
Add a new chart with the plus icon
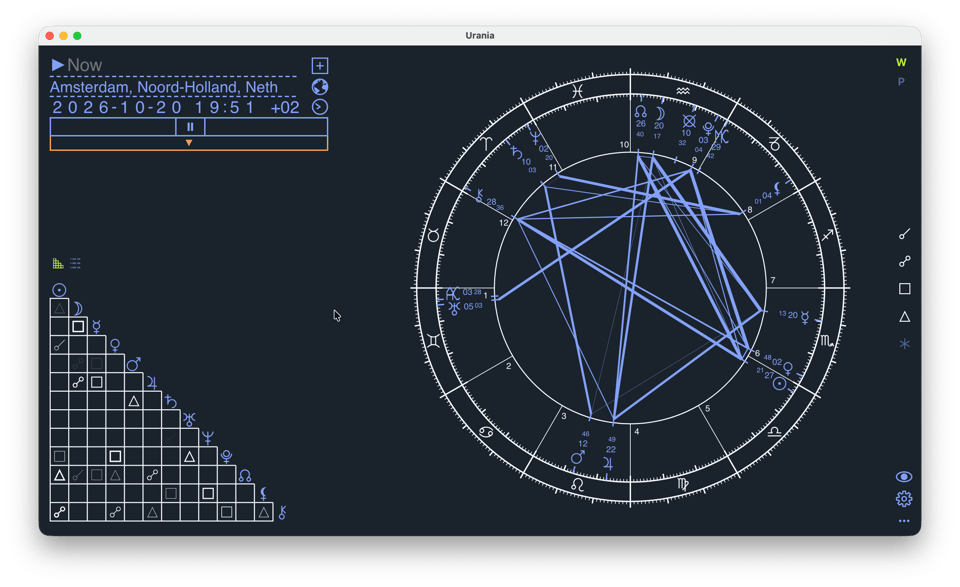point(320,65)
